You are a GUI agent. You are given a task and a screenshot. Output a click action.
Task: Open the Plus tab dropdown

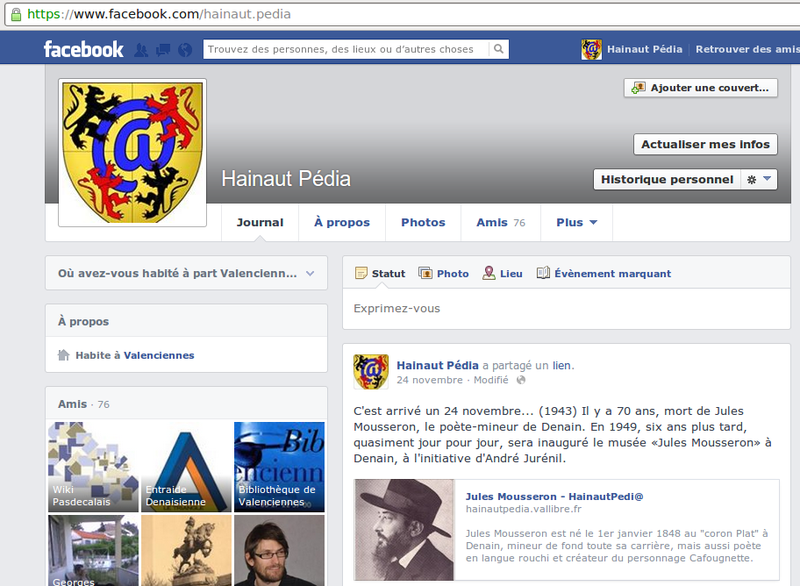[575, 222]
